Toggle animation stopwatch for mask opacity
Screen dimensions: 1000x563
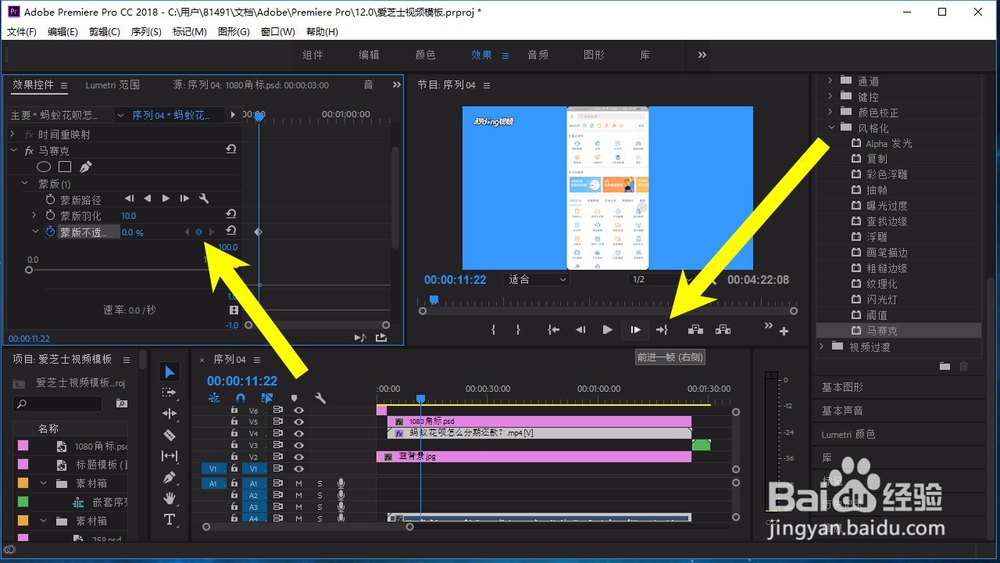click(50, 232)
